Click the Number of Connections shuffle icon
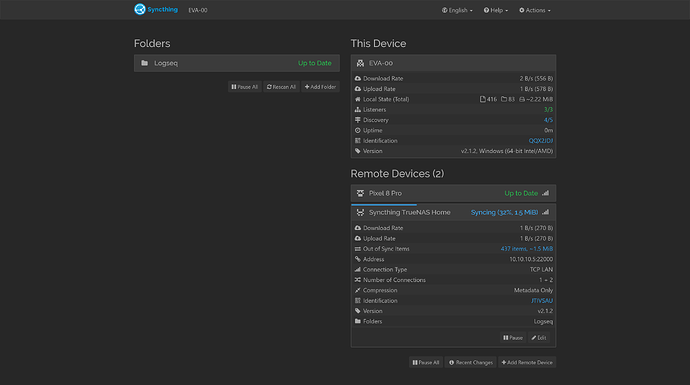This screenshot has height=385, width=690. pyautogui.click(x=358, y=280)
